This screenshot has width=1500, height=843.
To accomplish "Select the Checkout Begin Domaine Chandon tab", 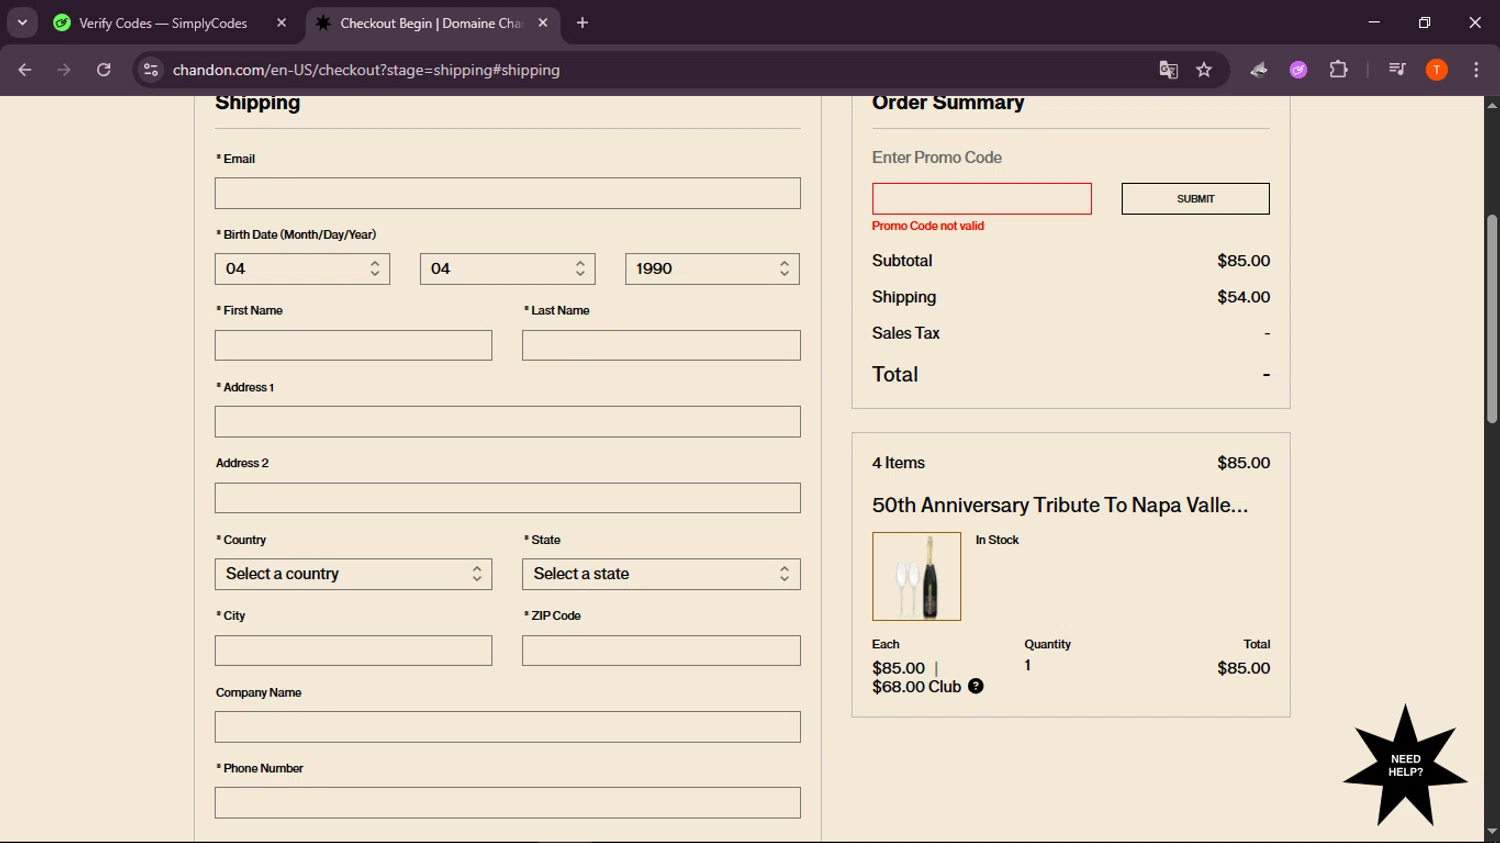I will 431,23.
